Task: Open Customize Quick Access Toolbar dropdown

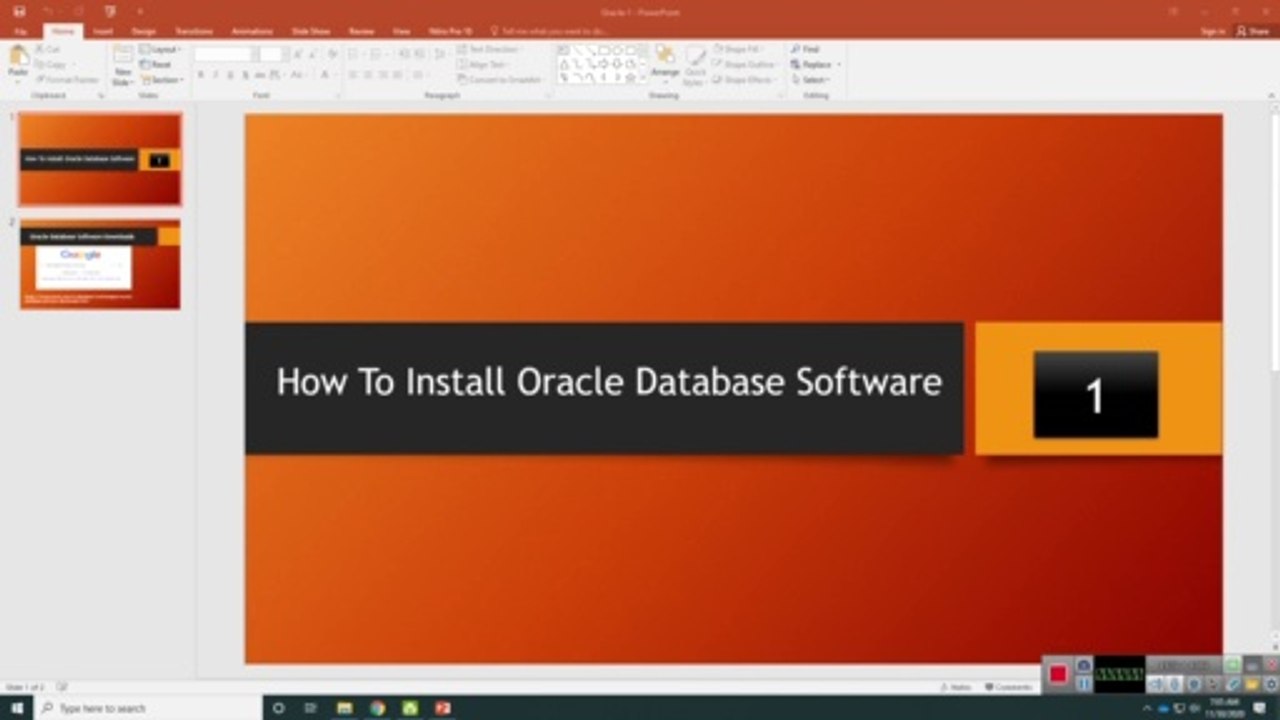Action: pyautogui.click(x=139, y=11)
